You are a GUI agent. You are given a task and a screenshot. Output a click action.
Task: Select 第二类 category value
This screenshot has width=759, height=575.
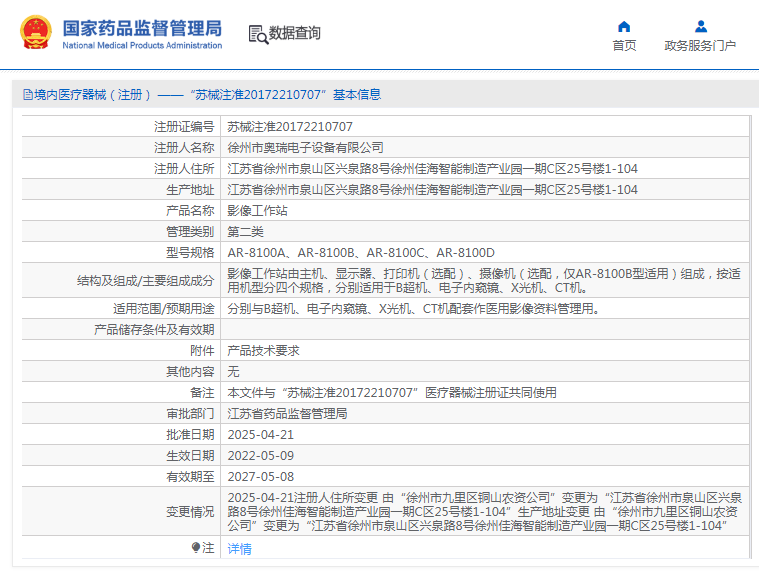[245, 231]
